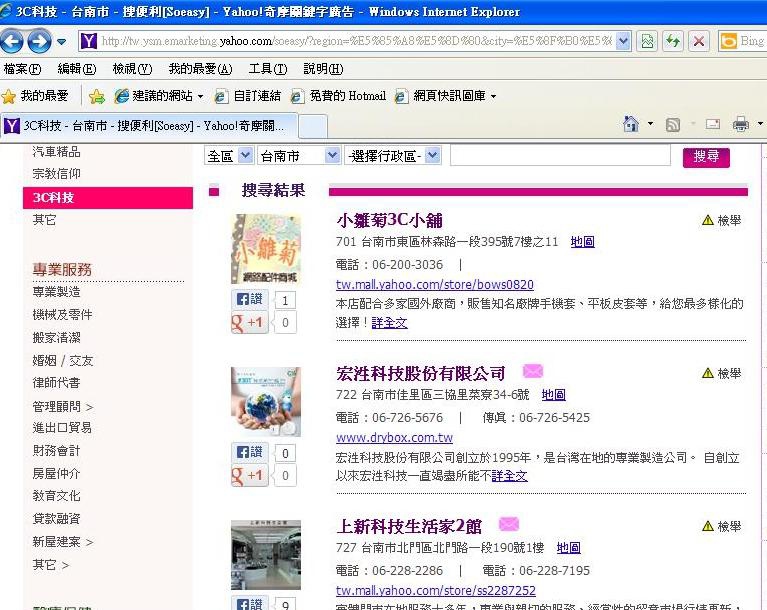This screenshot has width=767, height=610.
Task: Open 地圖 map link for 宏洸科技
Action: [554, 394]
